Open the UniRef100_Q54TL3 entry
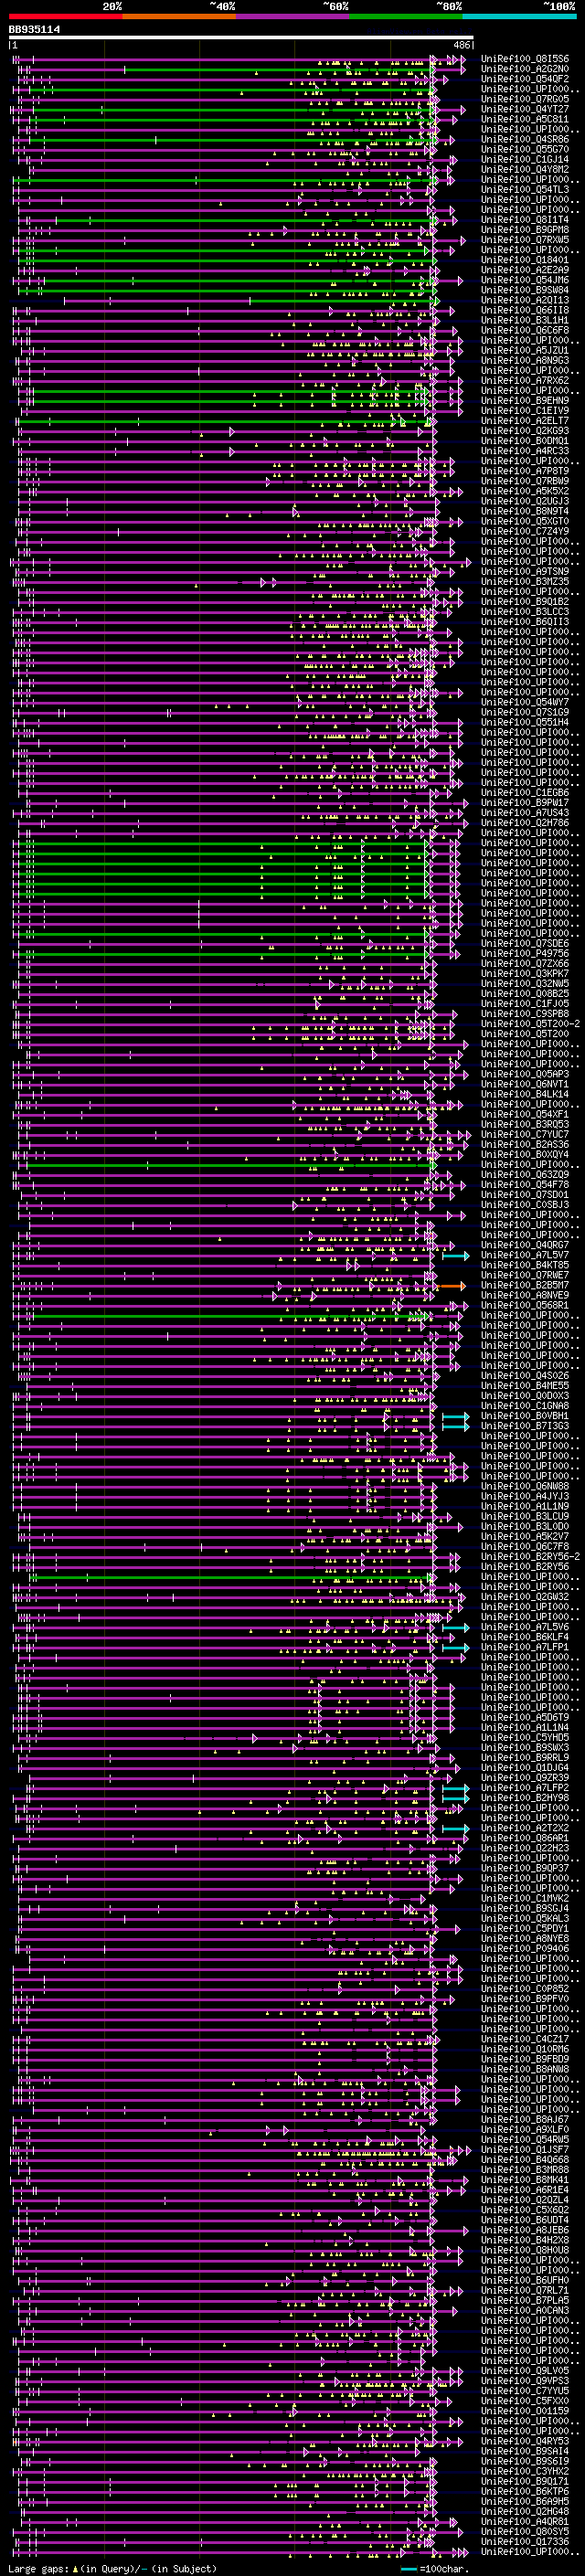The width and height of the screenshot is (585, 2576). (524, 189)
